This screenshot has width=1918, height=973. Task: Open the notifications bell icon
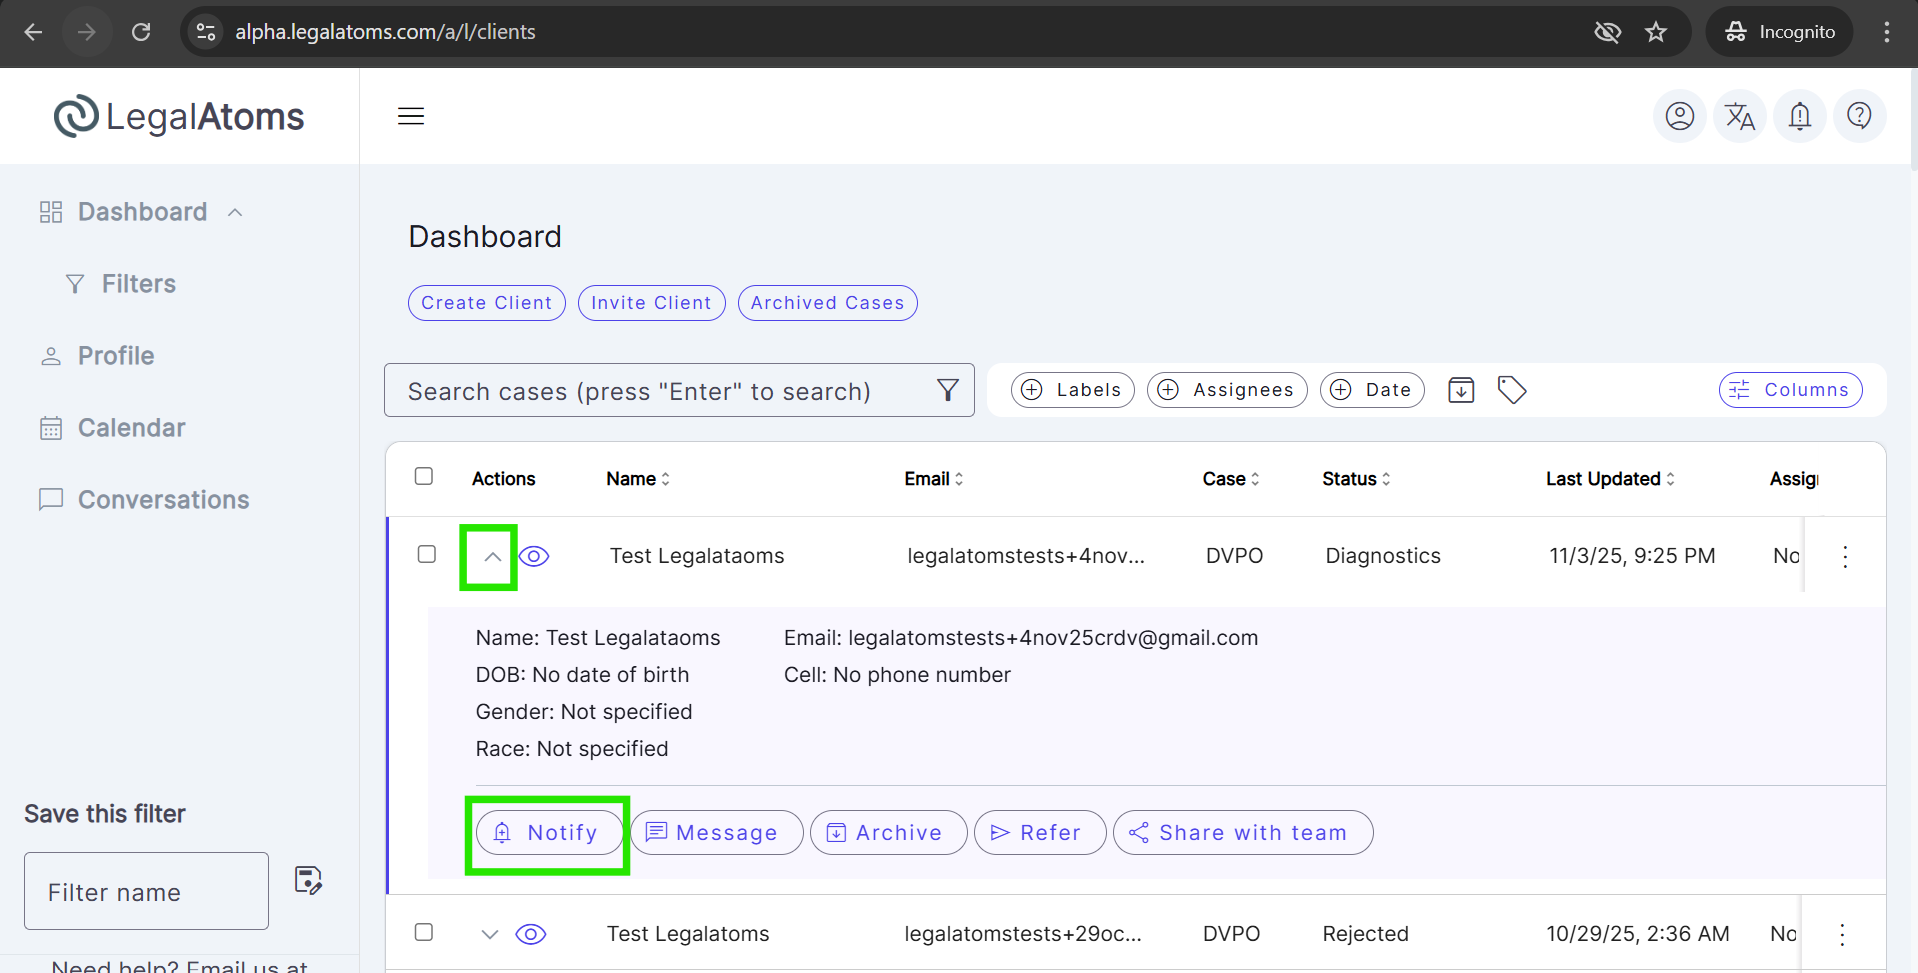point(1799,116)
